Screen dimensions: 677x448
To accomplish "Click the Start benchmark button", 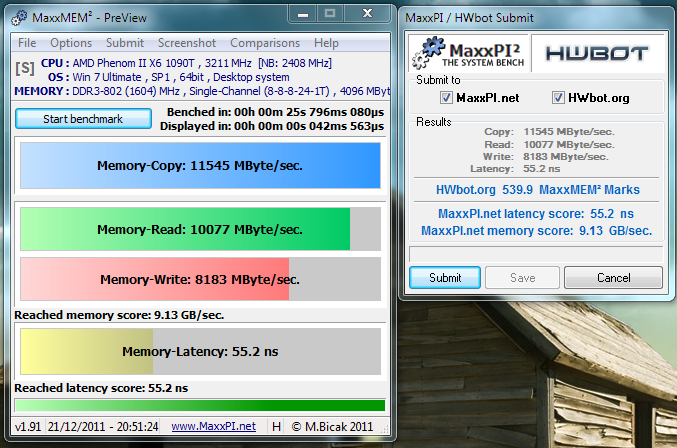I will point(83,119).
